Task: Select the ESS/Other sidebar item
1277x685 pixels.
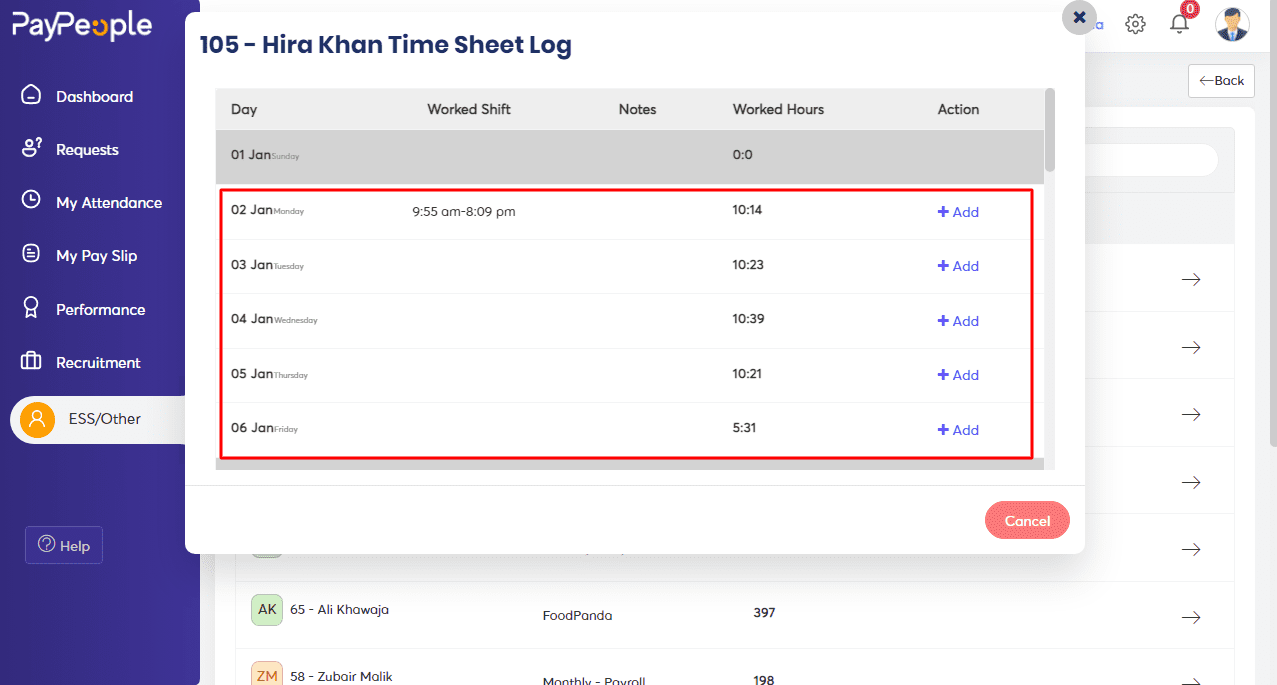Action: 100,419
